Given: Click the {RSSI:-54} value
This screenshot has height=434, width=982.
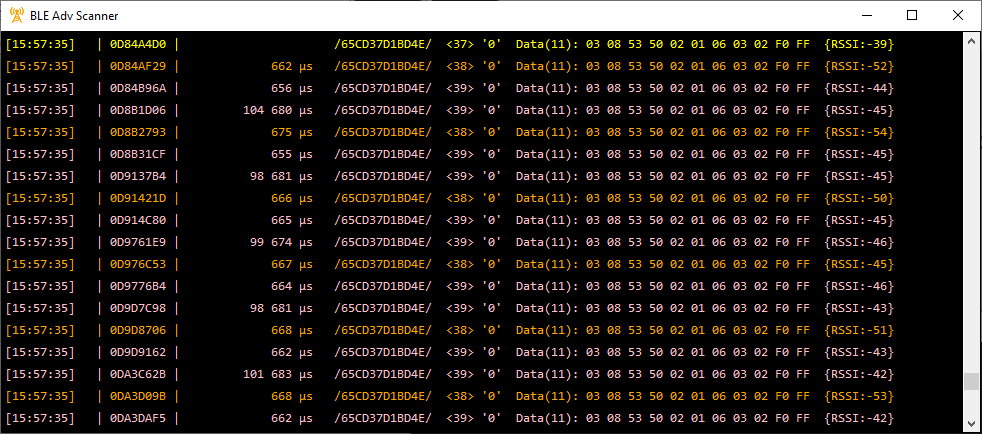Looking at the screenshot, I should click(x=859, y=132).
